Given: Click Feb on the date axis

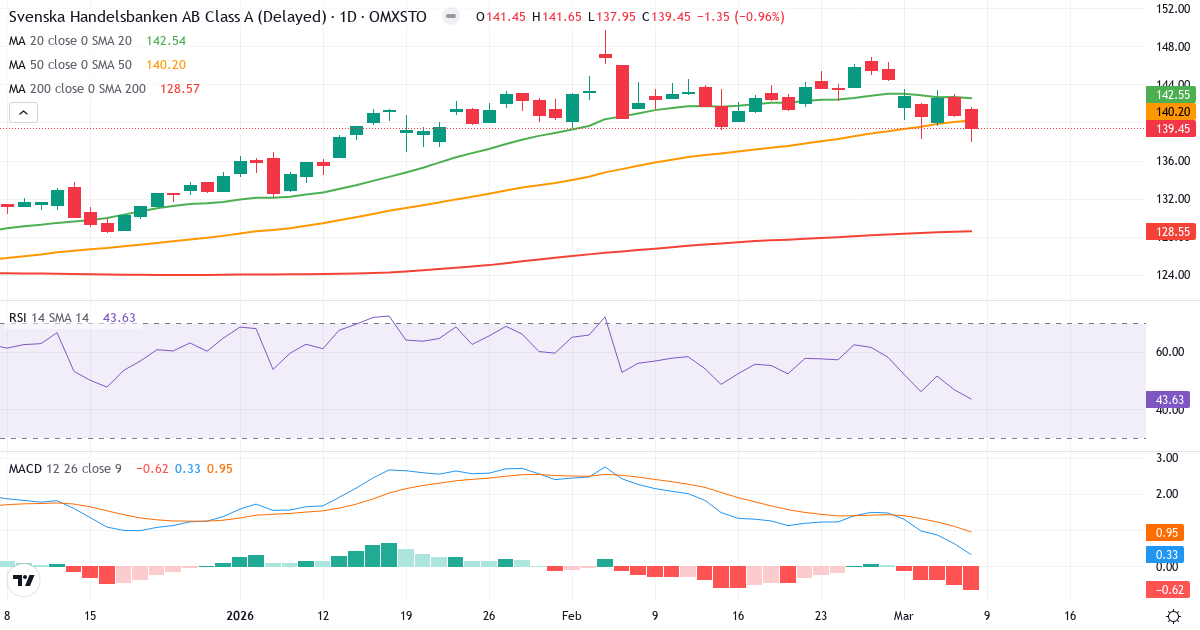Looking at the screenshot, I should (571, 617).
